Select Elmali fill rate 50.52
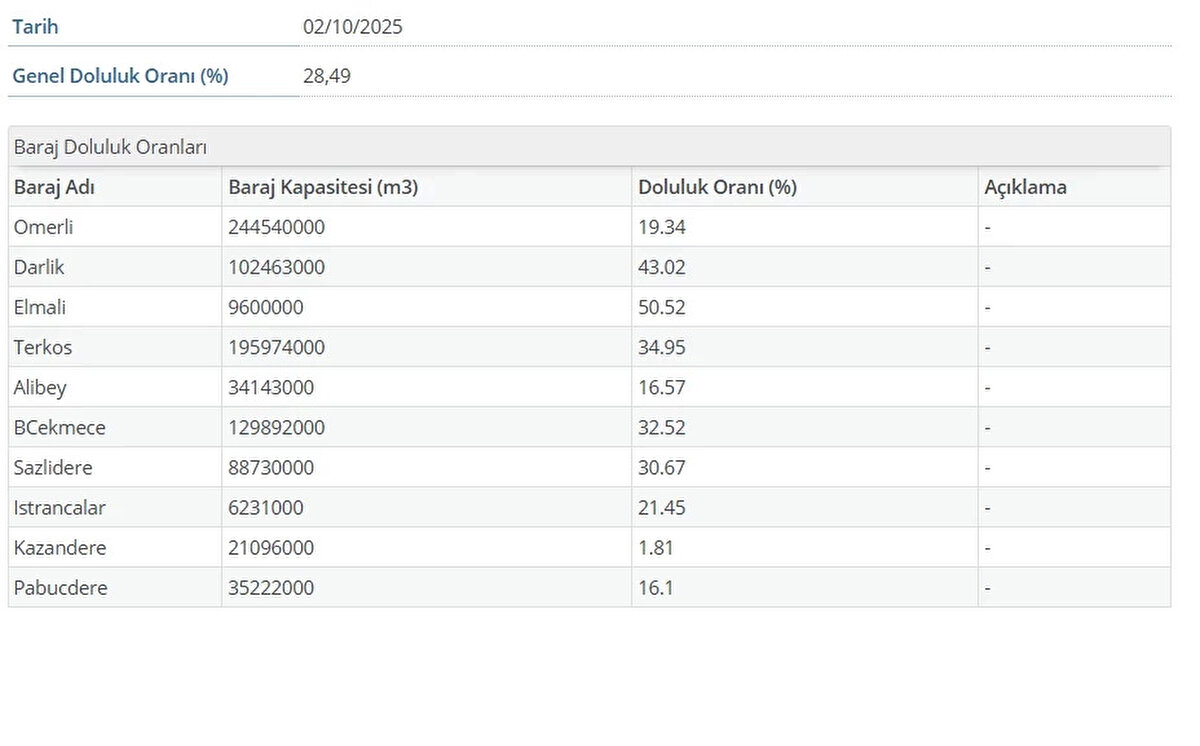The width and height of the screenshot is (1200, 746). tap(661, 307)
